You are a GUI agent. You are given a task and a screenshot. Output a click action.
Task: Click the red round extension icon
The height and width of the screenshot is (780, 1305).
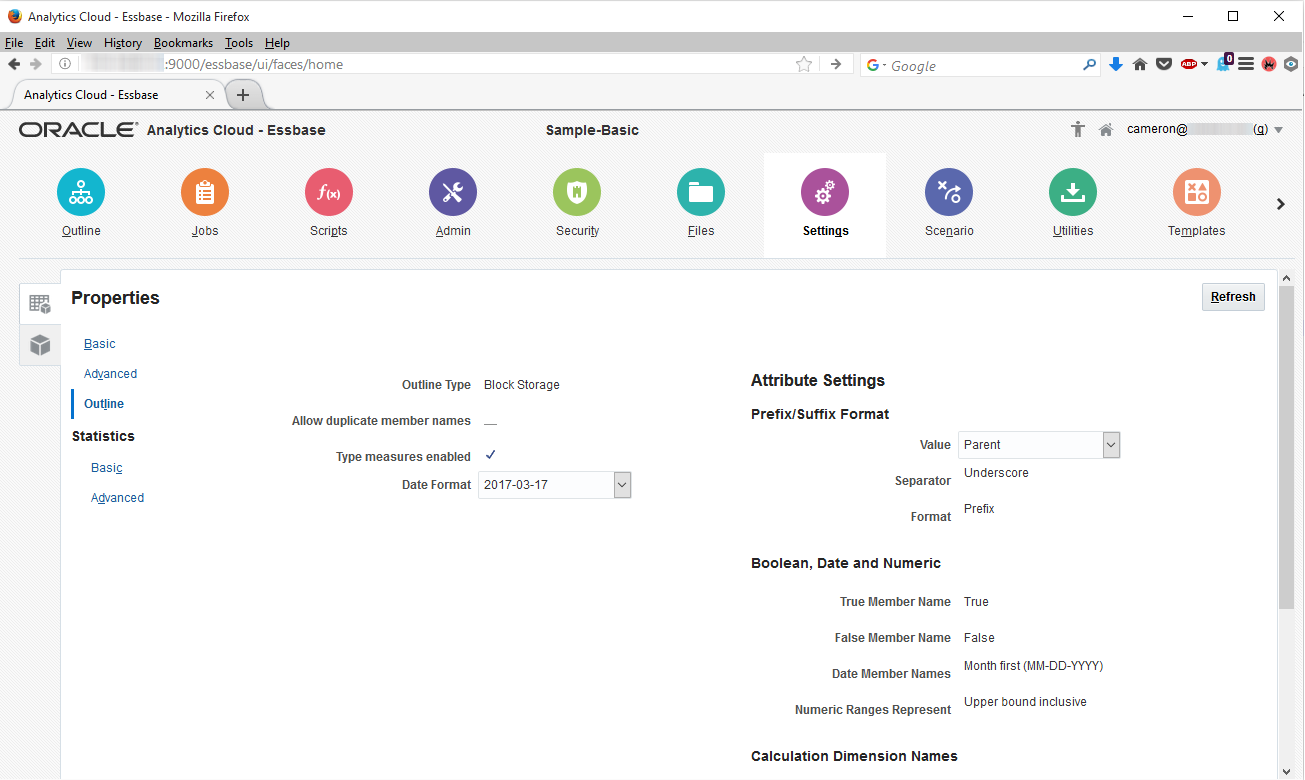point(1269,64)
